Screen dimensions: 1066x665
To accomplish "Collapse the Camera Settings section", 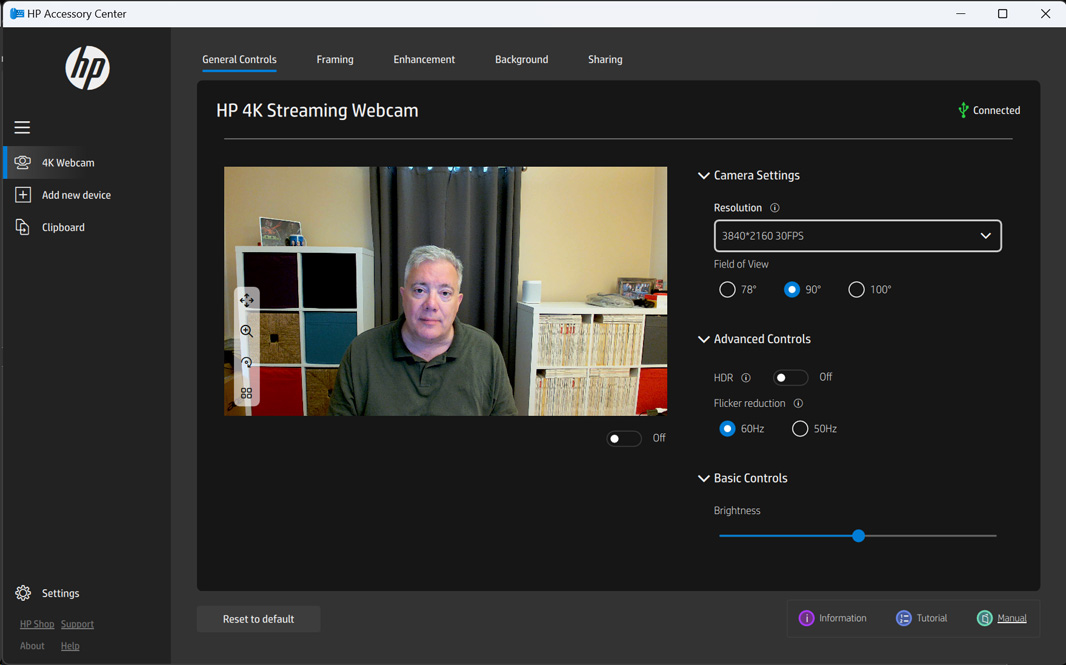I will click(704, 175).
